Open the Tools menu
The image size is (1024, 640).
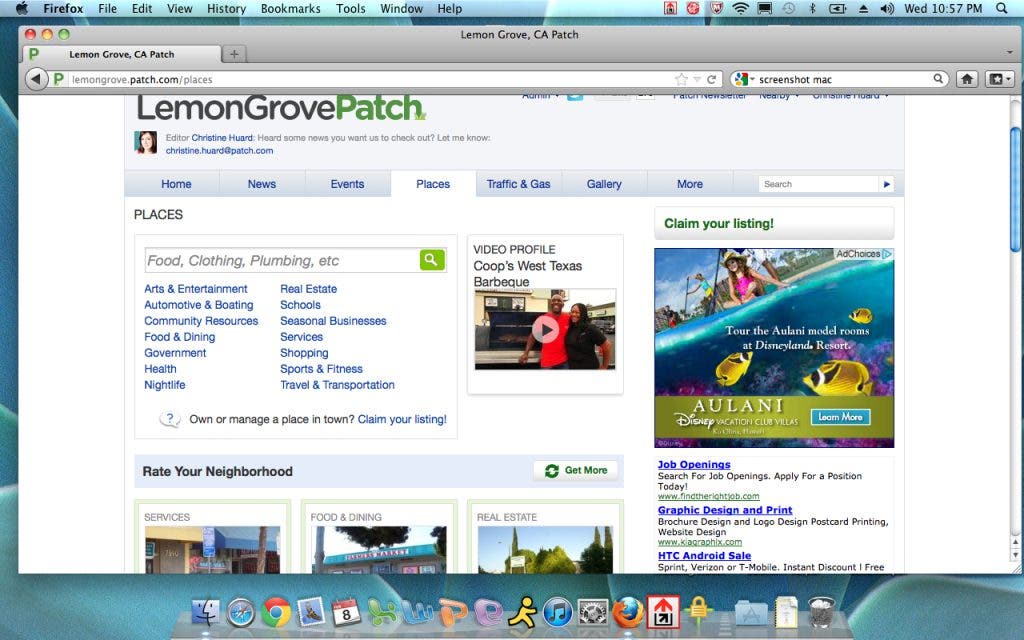coord(351,8)
